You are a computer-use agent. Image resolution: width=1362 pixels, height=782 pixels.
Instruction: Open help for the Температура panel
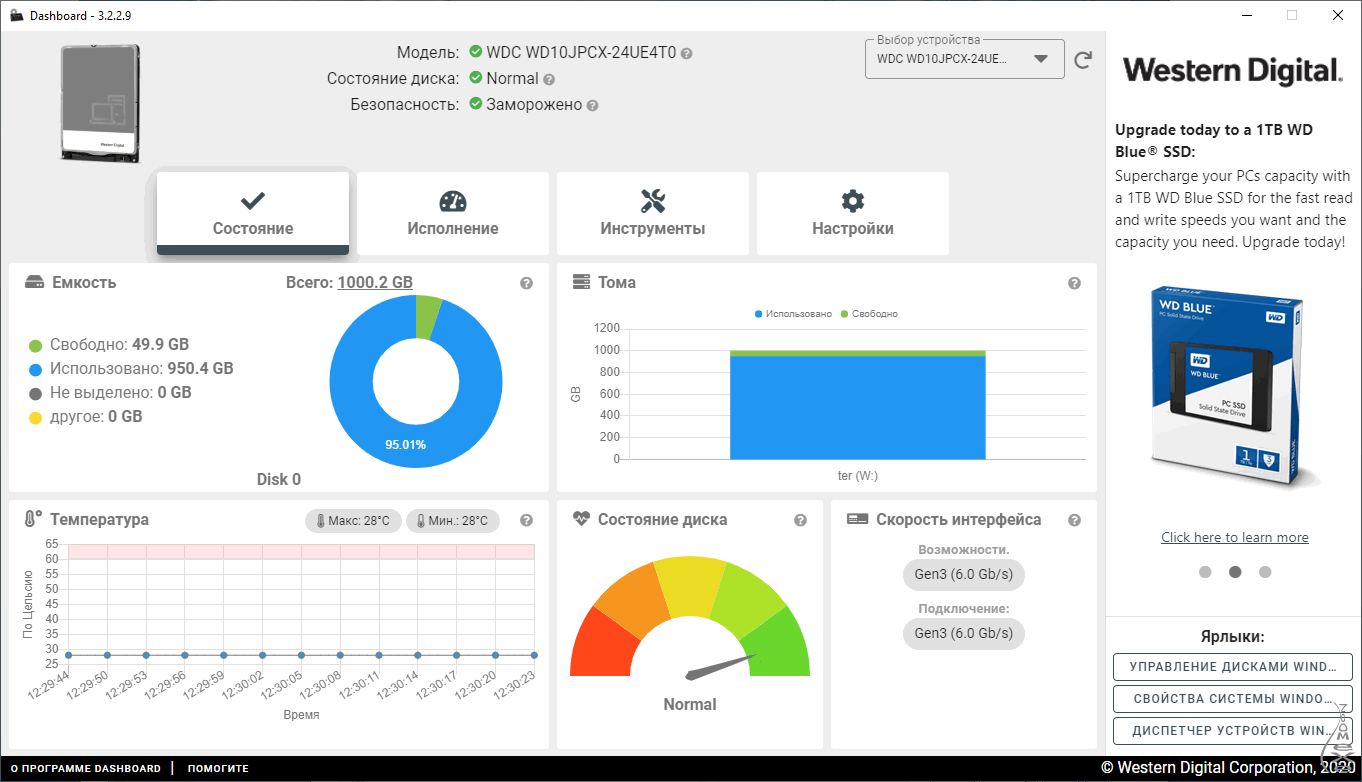coord(527,521)
